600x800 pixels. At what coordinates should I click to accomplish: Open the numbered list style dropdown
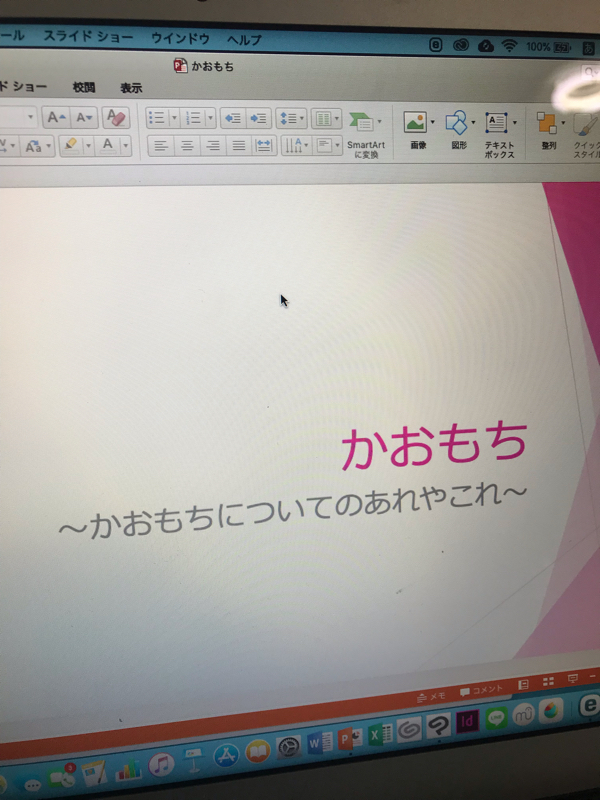(x=210, y=118)
